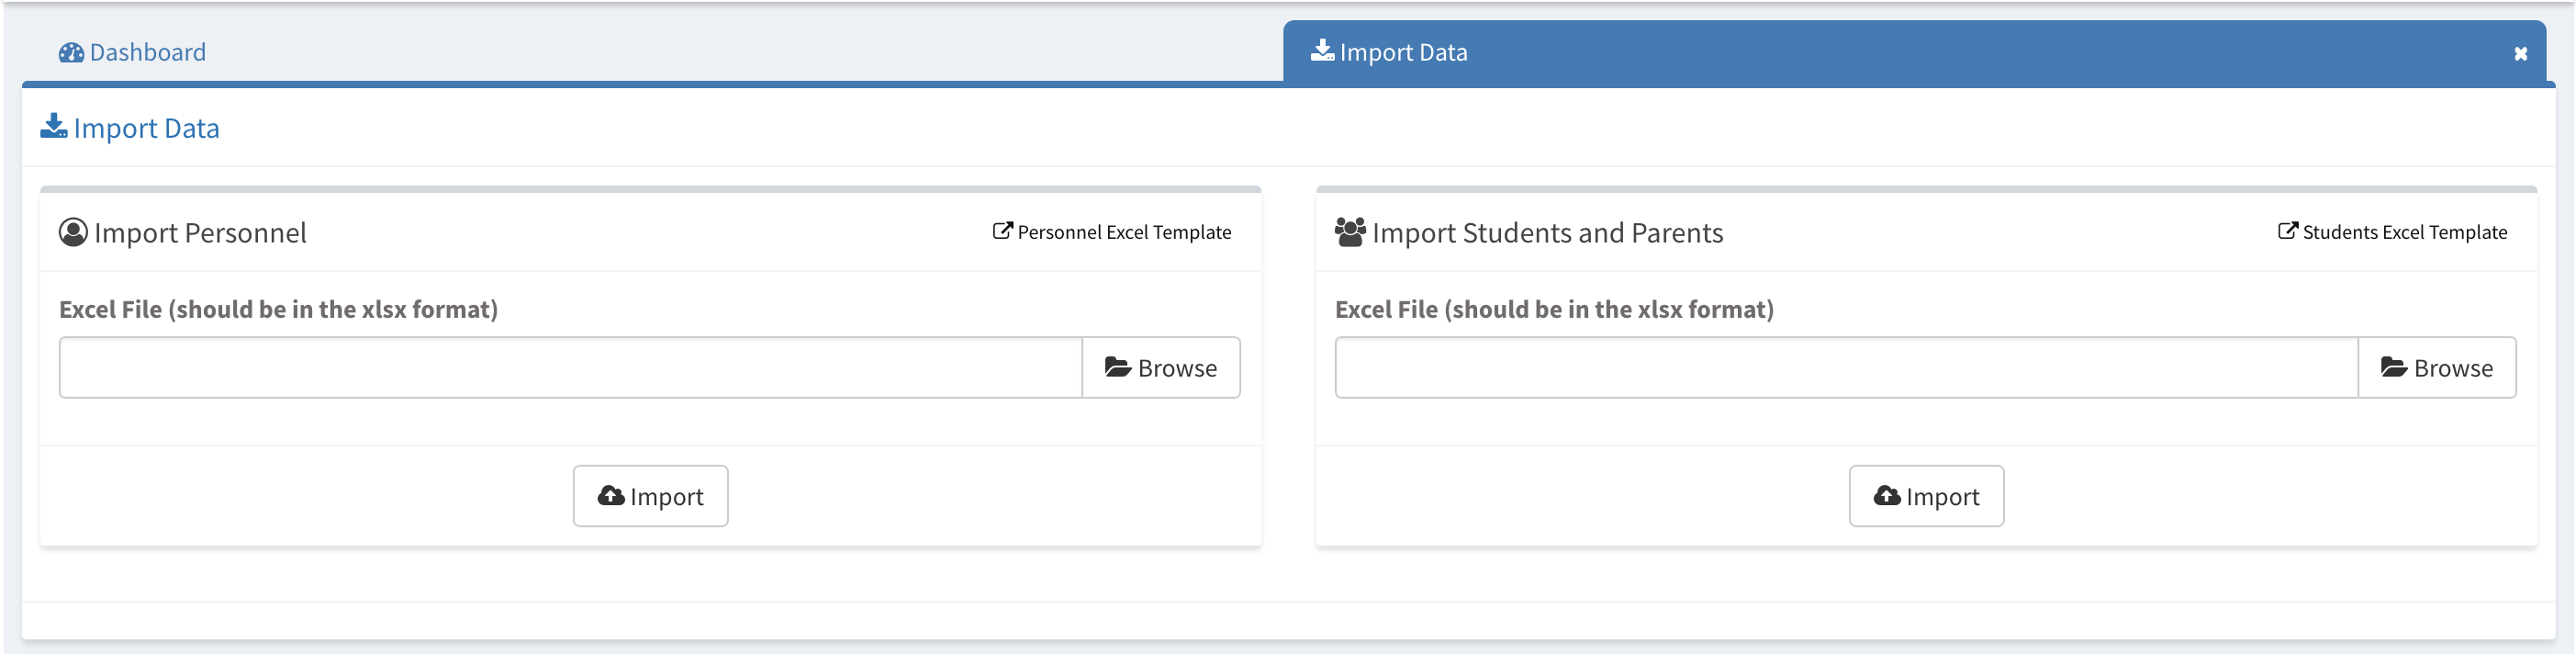Click the Import Students and Parents heading

pyautogui.click(x=1547, y=233)
